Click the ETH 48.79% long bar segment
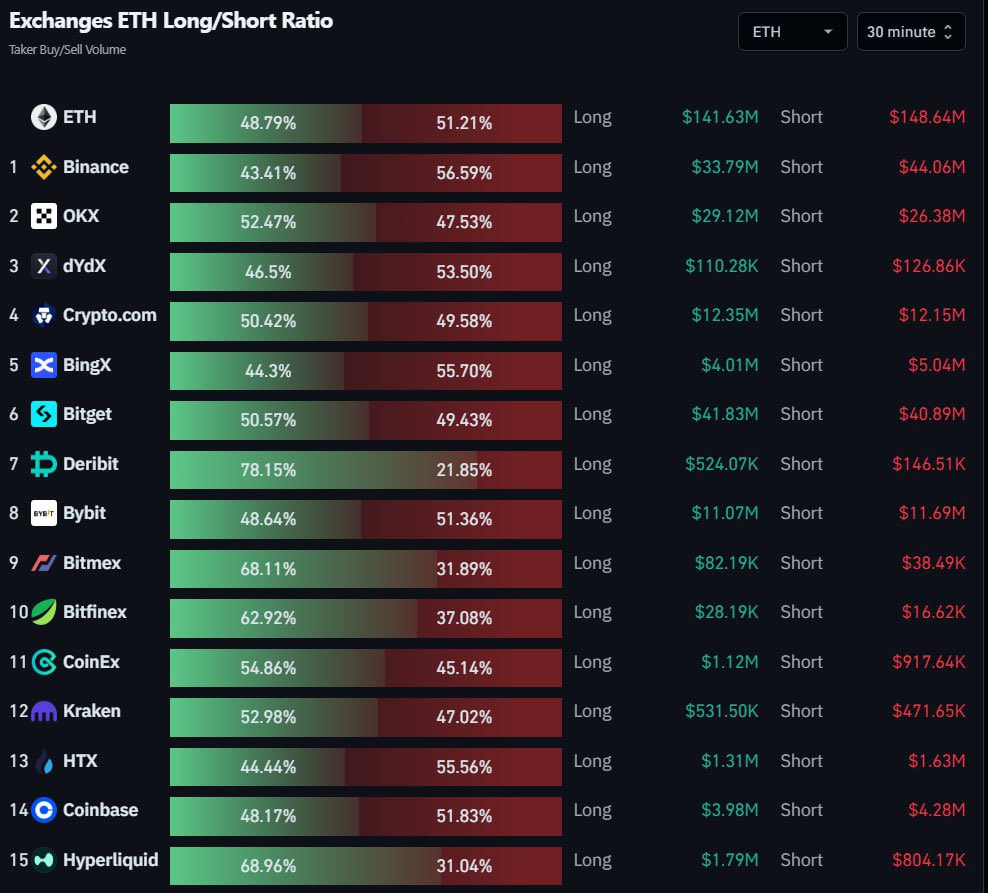Screen dimensions: 988x893 pos(266,123)
